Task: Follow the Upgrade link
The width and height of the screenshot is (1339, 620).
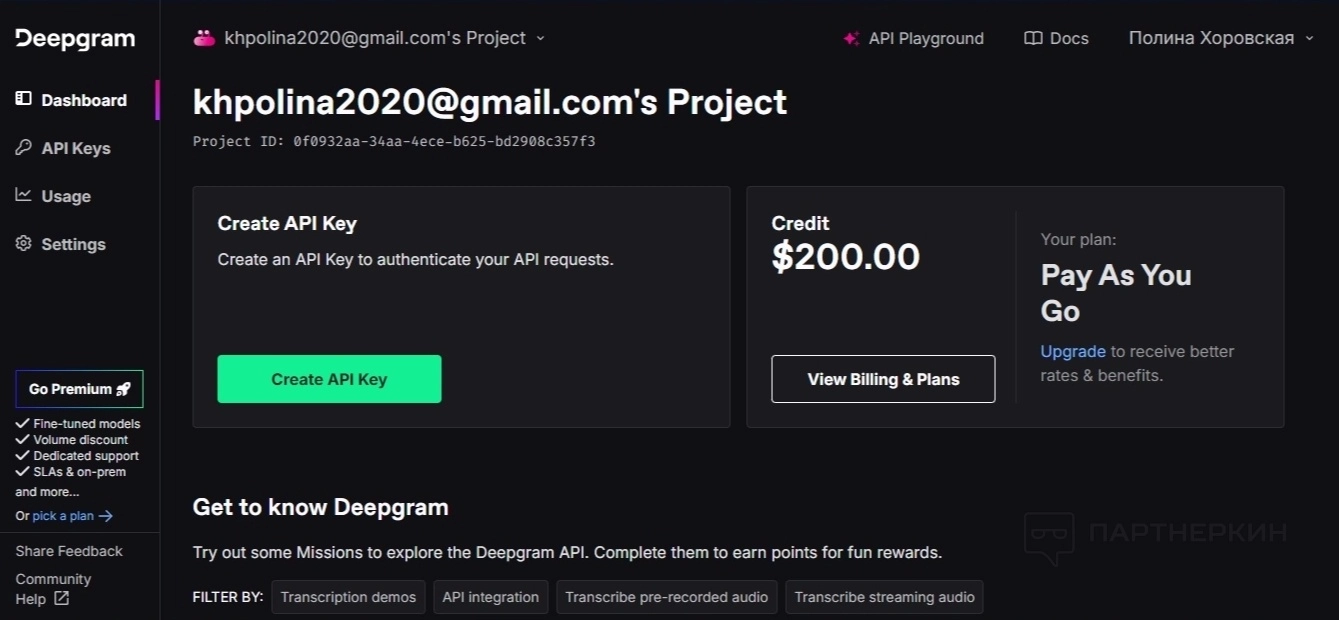Action: point(1073,351)
